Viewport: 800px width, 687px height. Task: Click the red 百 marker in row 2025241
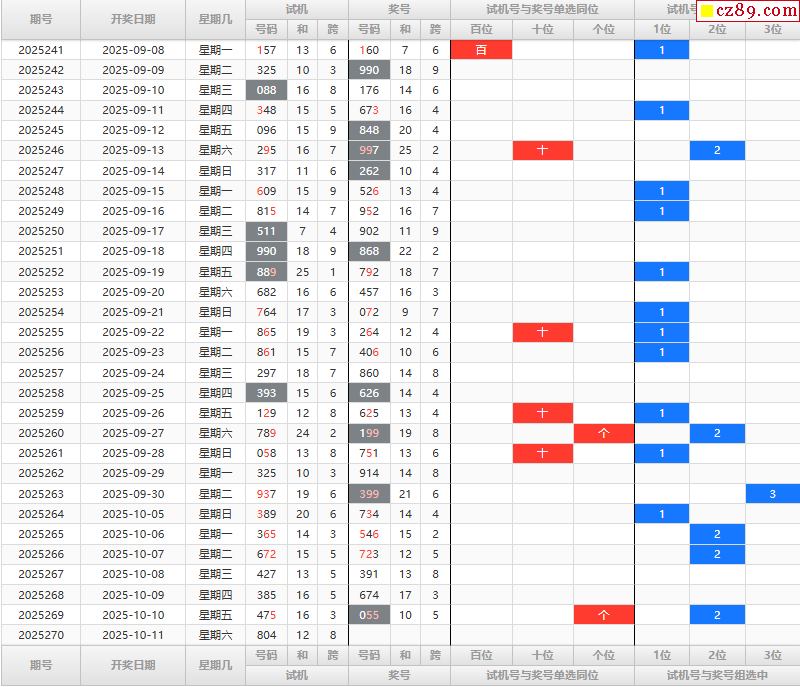(481, 50)
